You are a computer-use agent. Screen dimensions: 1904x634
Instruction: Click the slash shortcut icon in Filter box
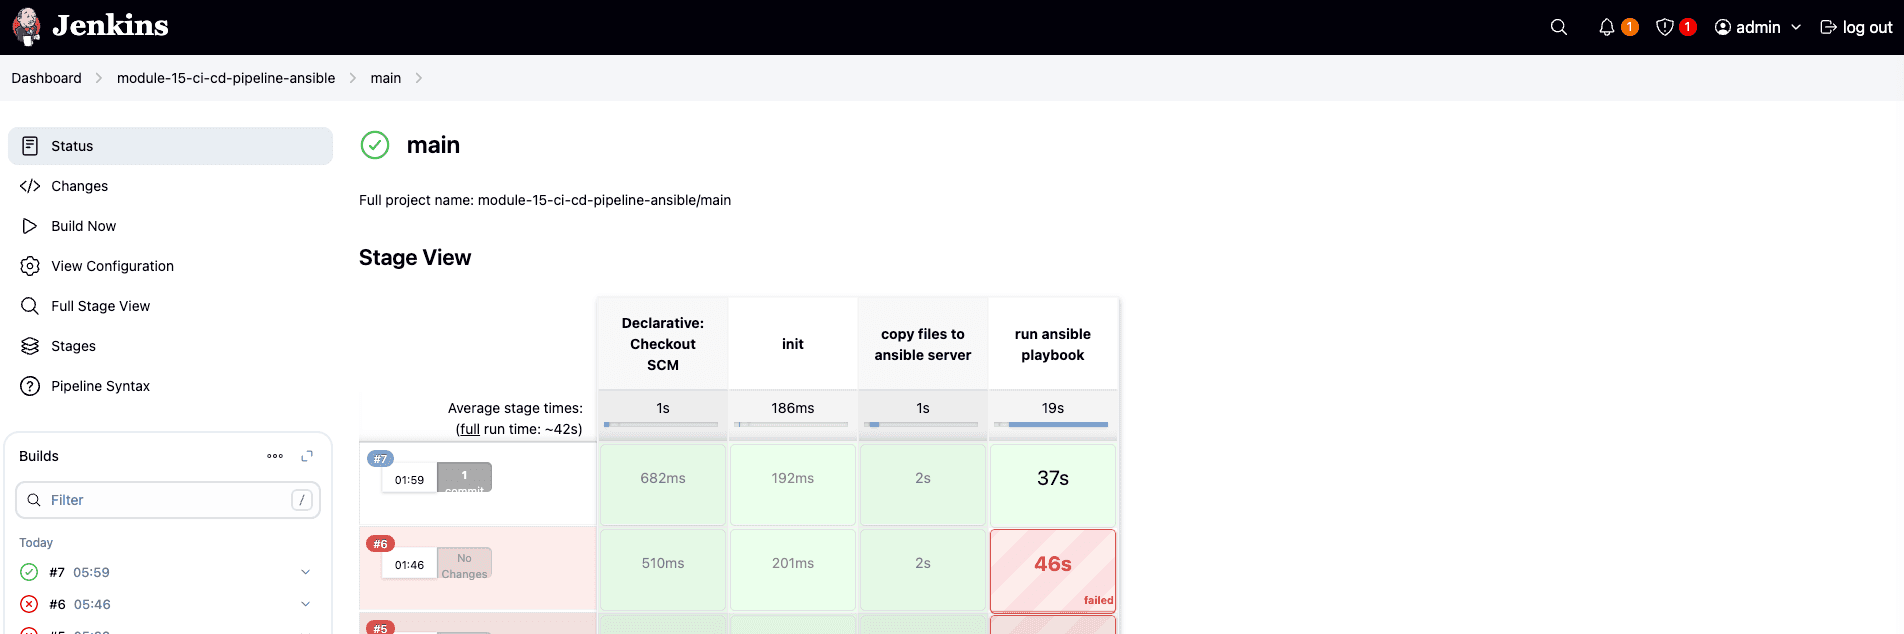point(302,500)
